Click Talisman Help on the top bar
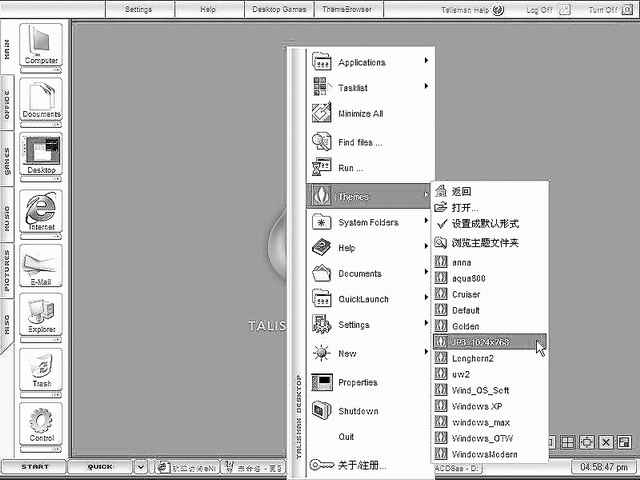This screenshot has height=480, width=640. (x=472, y=10)
